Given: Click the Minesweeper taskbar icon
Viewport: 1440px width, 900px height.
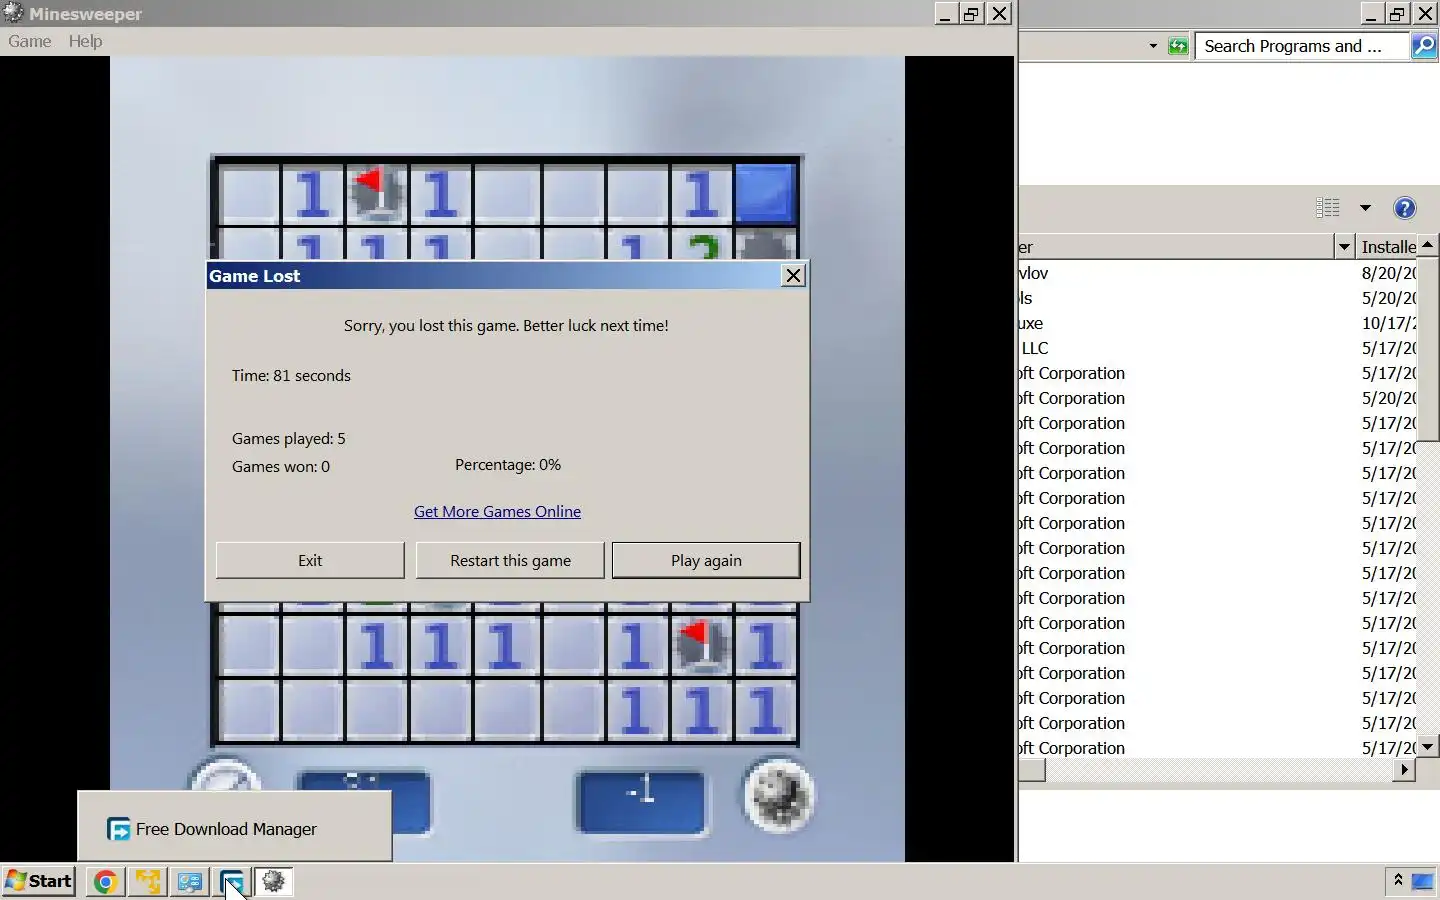Looking at the screenshot, I should pyautogui.click(x=274, y=882).
